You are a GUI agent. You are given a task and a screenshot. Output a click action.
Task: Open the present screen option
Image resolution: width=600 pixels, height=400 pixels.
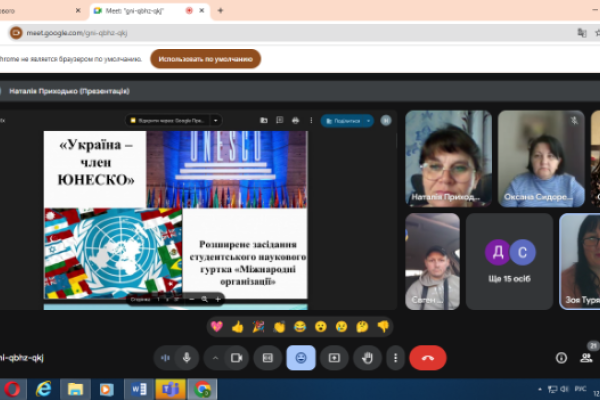pos(334,357)
